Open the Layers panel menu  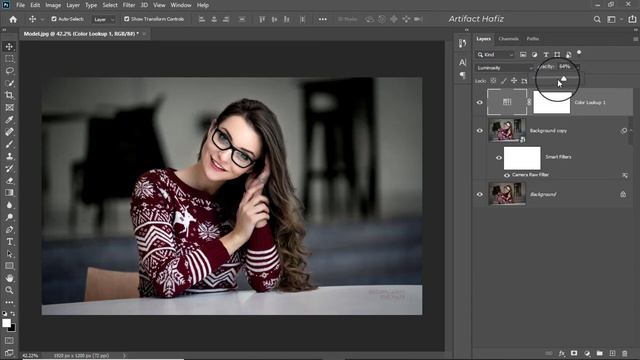click(x=636, y=39)
